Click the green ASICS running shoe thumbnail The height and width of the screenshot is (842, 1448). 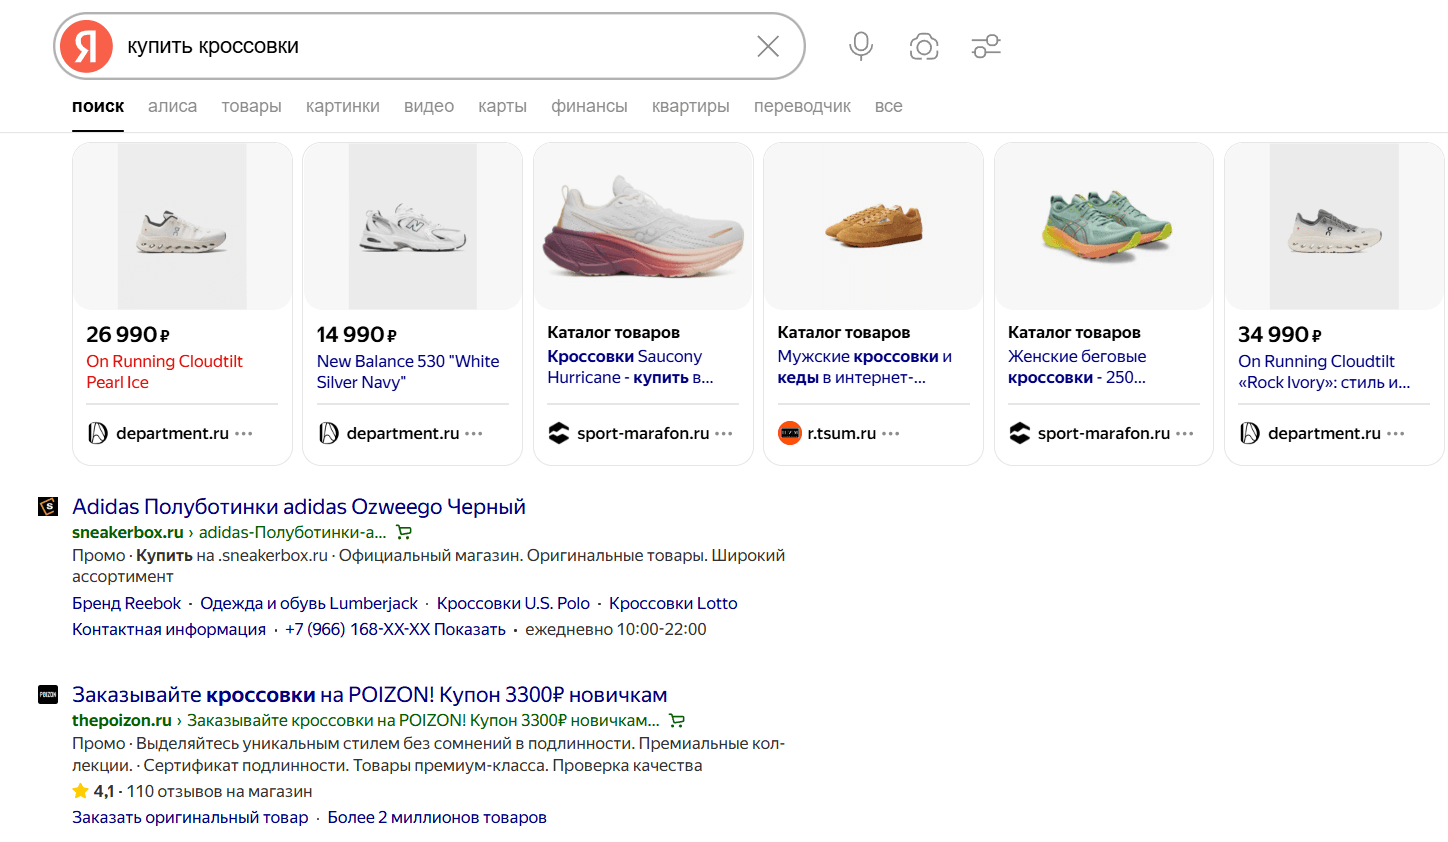coord(1103,226)
